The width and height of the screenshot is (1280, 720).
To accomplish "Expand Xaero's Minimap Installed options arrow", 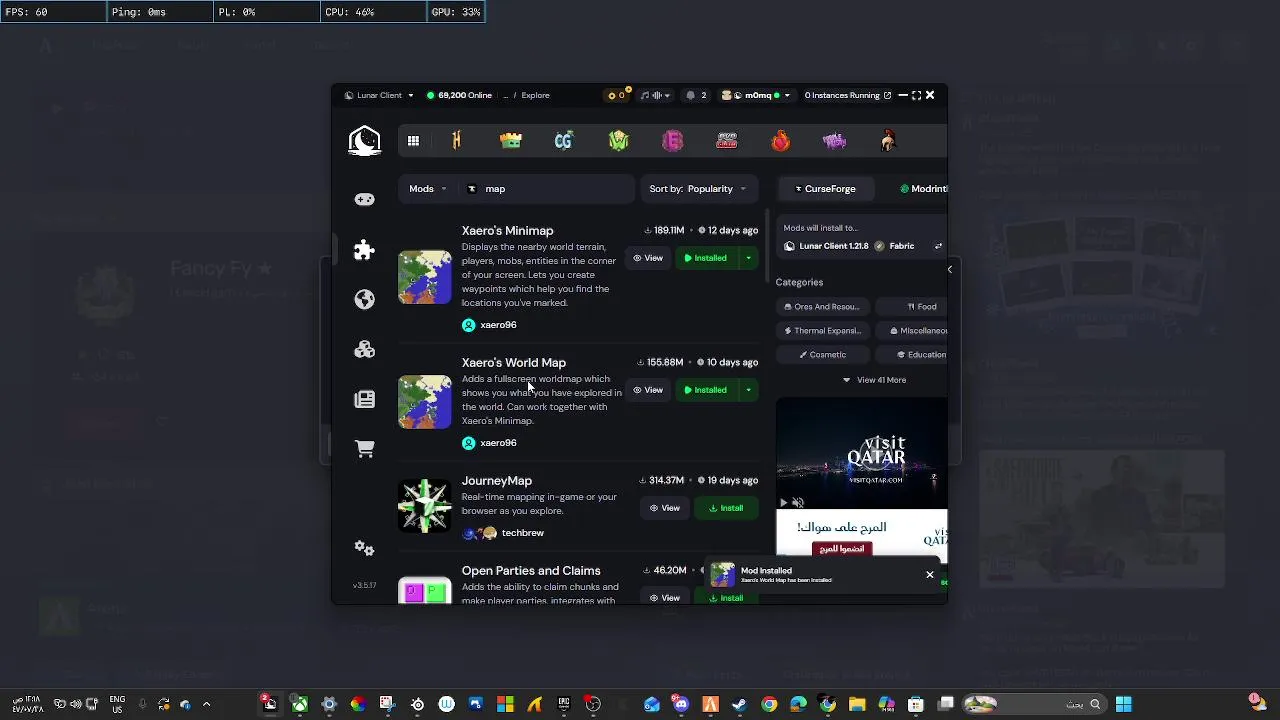I will pos(748,258).
